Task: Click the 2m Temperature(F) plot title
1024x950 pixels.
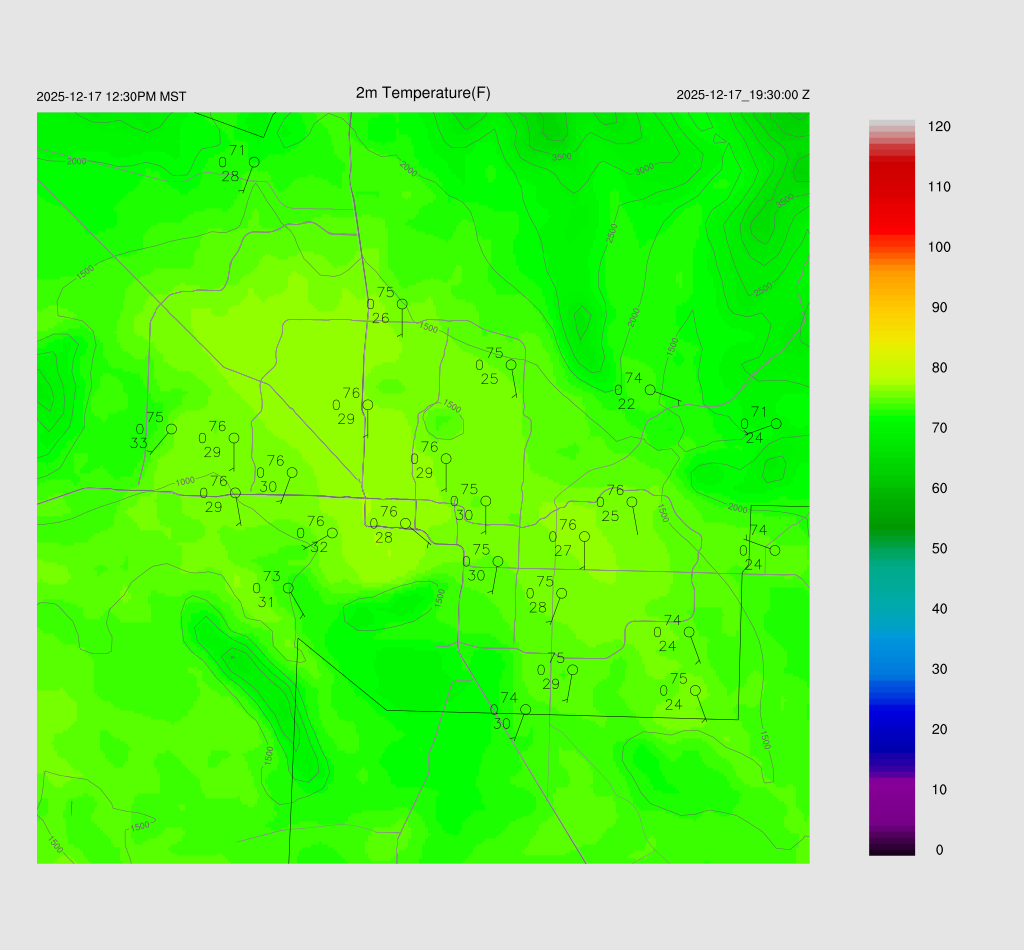Action: [x=423, y=93]
